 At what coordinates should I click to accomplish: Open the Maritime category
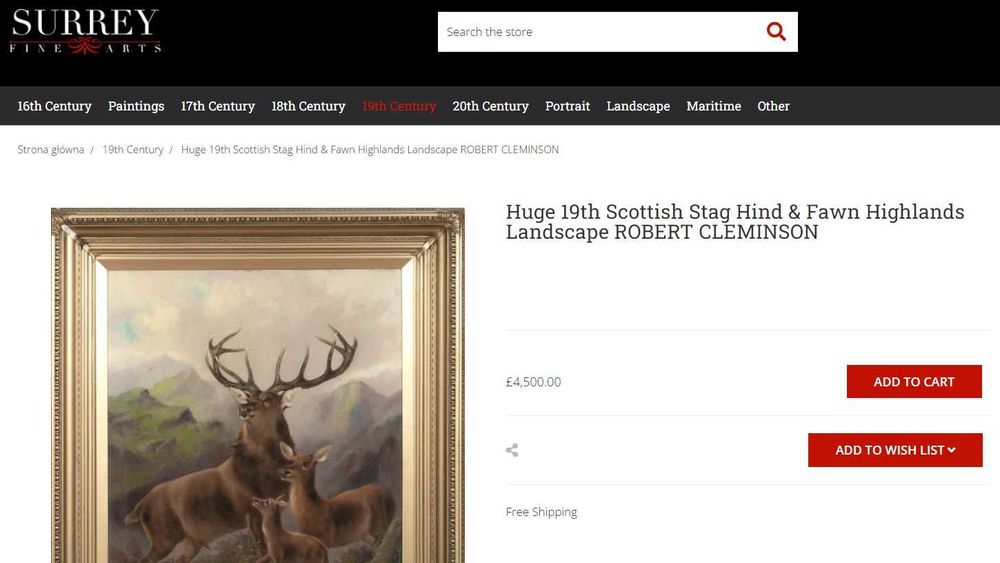click(x=714, y=106)
